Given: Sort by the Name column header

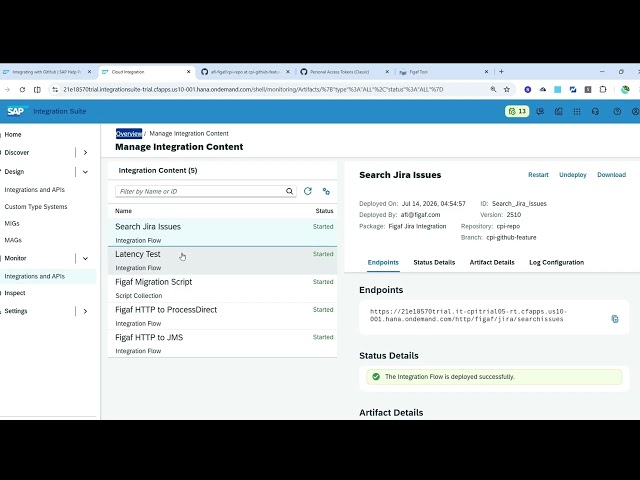Looking at the screenshot, I should pyautogui.click(x=123, y=211).
